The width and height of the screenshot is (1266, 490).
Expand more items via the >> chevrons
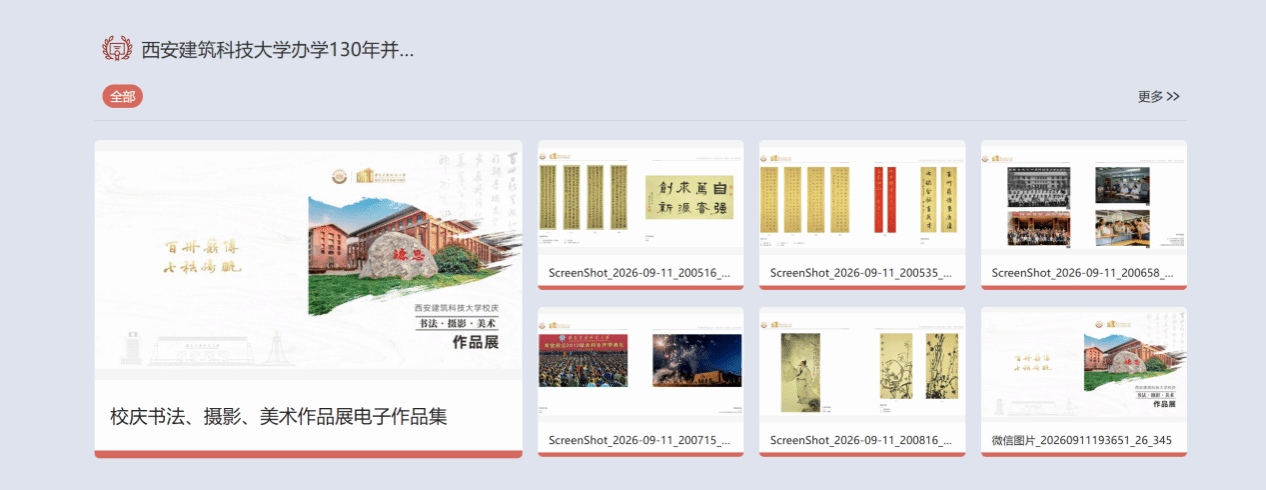[x=1174, y=97]
